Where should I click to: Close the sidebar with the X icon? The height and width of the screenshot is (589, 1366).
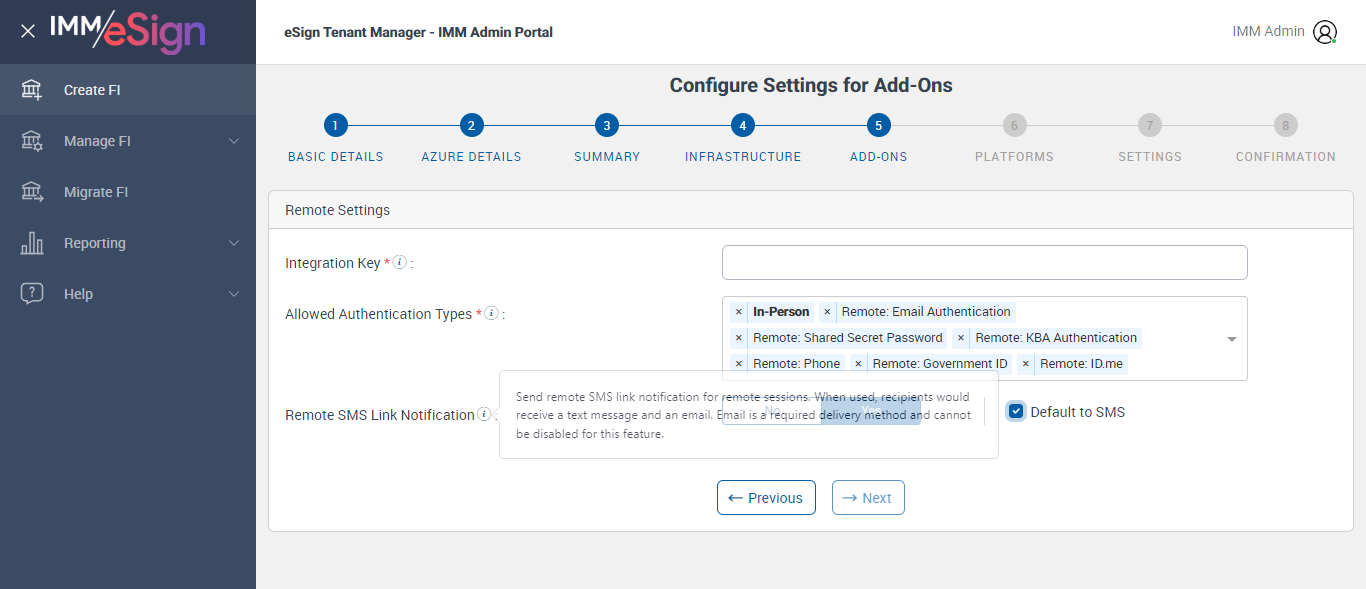(x=28, y=31)
